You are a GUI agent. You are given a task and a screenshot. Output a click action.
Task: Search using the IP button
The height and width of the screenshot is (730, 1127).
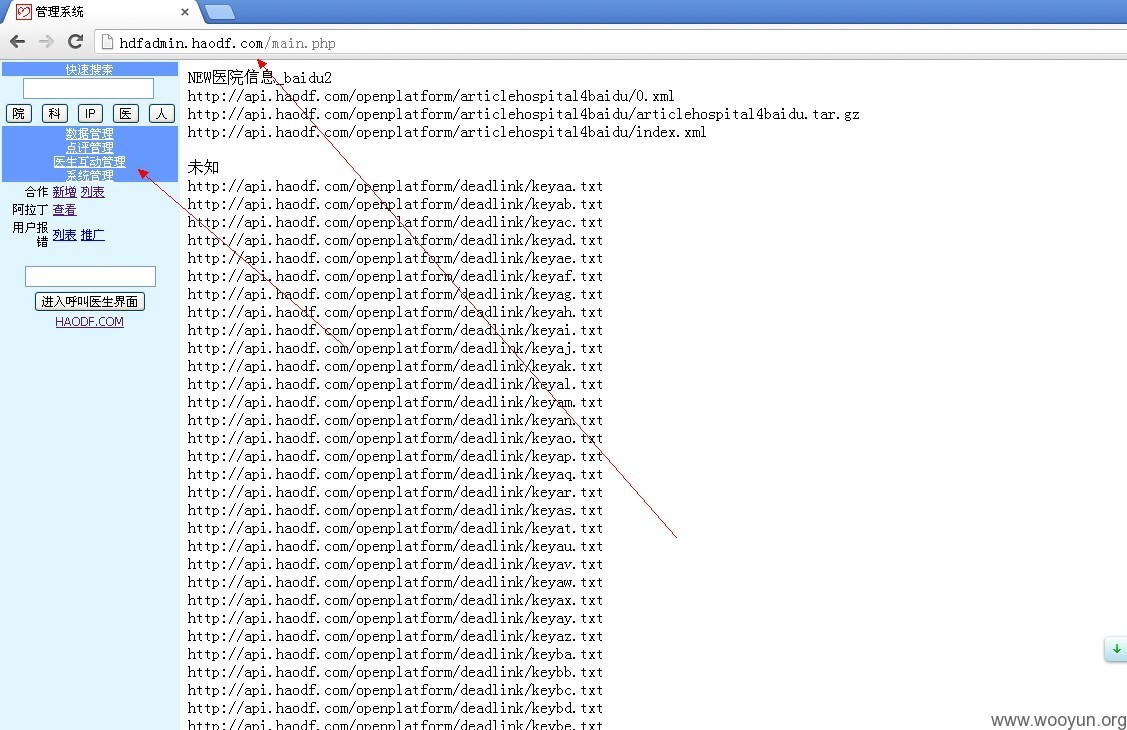coord(90,114)
